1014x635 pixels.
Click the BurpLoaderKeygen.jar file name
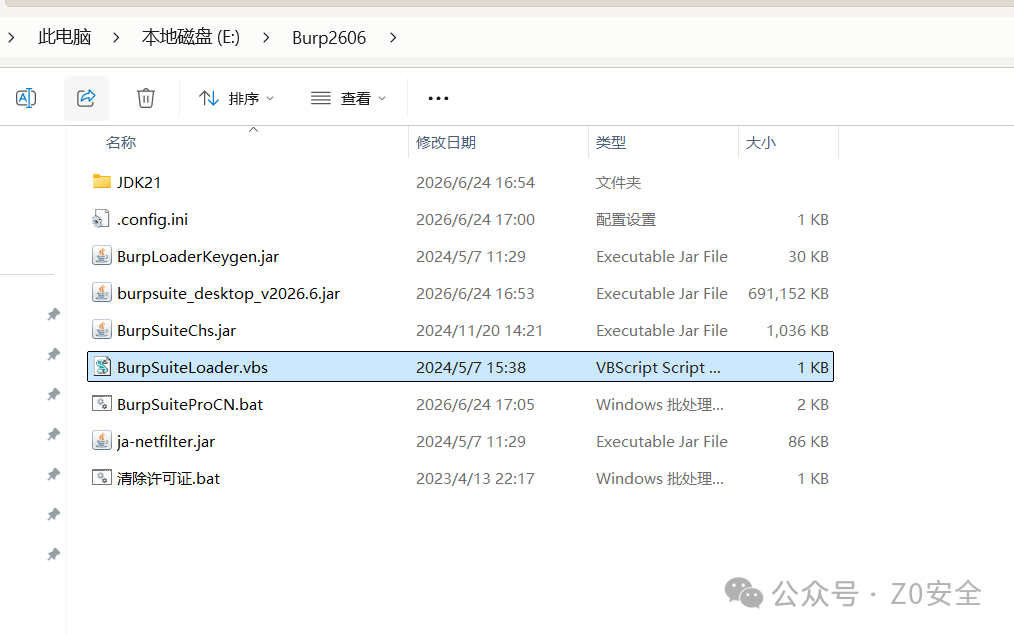pos(198,257)
